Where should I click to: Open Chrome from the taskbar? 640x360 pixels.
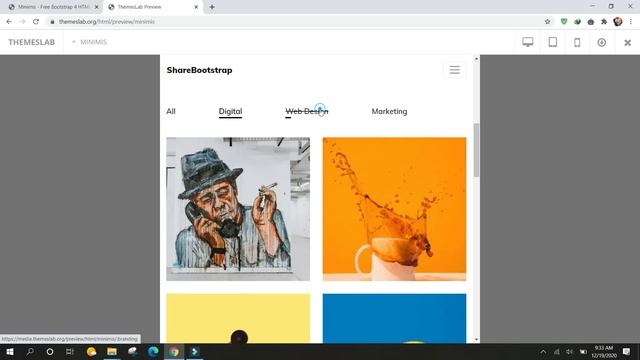174,351
